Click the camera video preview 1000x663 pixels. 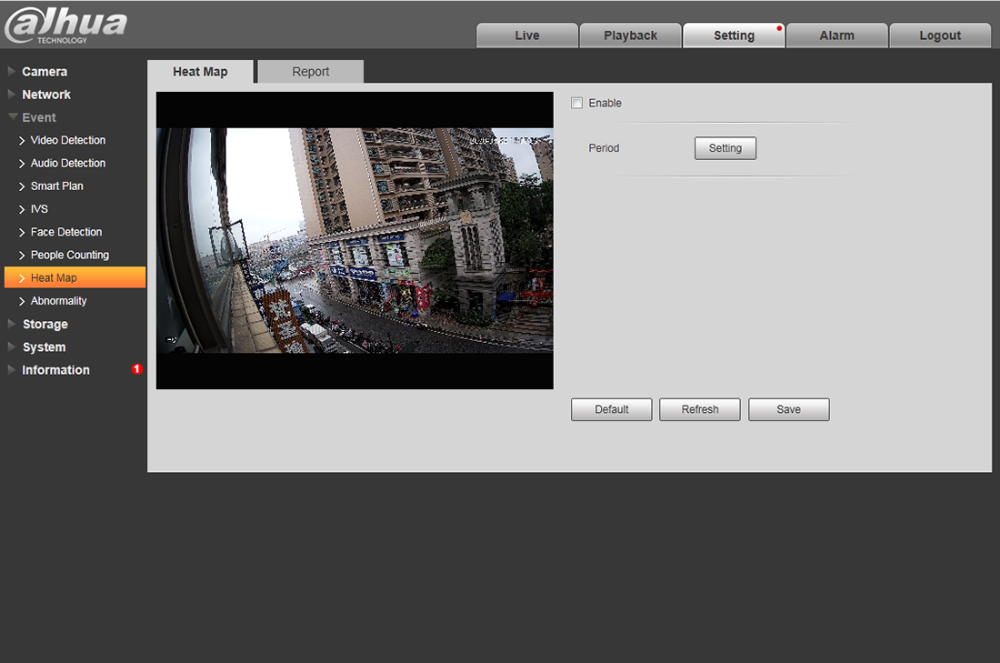pyautogui.click(x=354, y=240)
